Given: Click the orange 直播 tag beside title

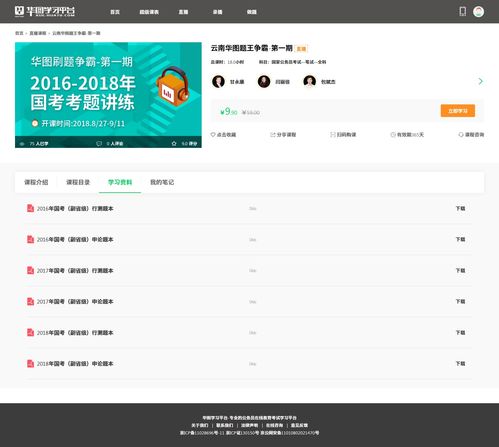Looking at the screenshot, I should 301,49.
